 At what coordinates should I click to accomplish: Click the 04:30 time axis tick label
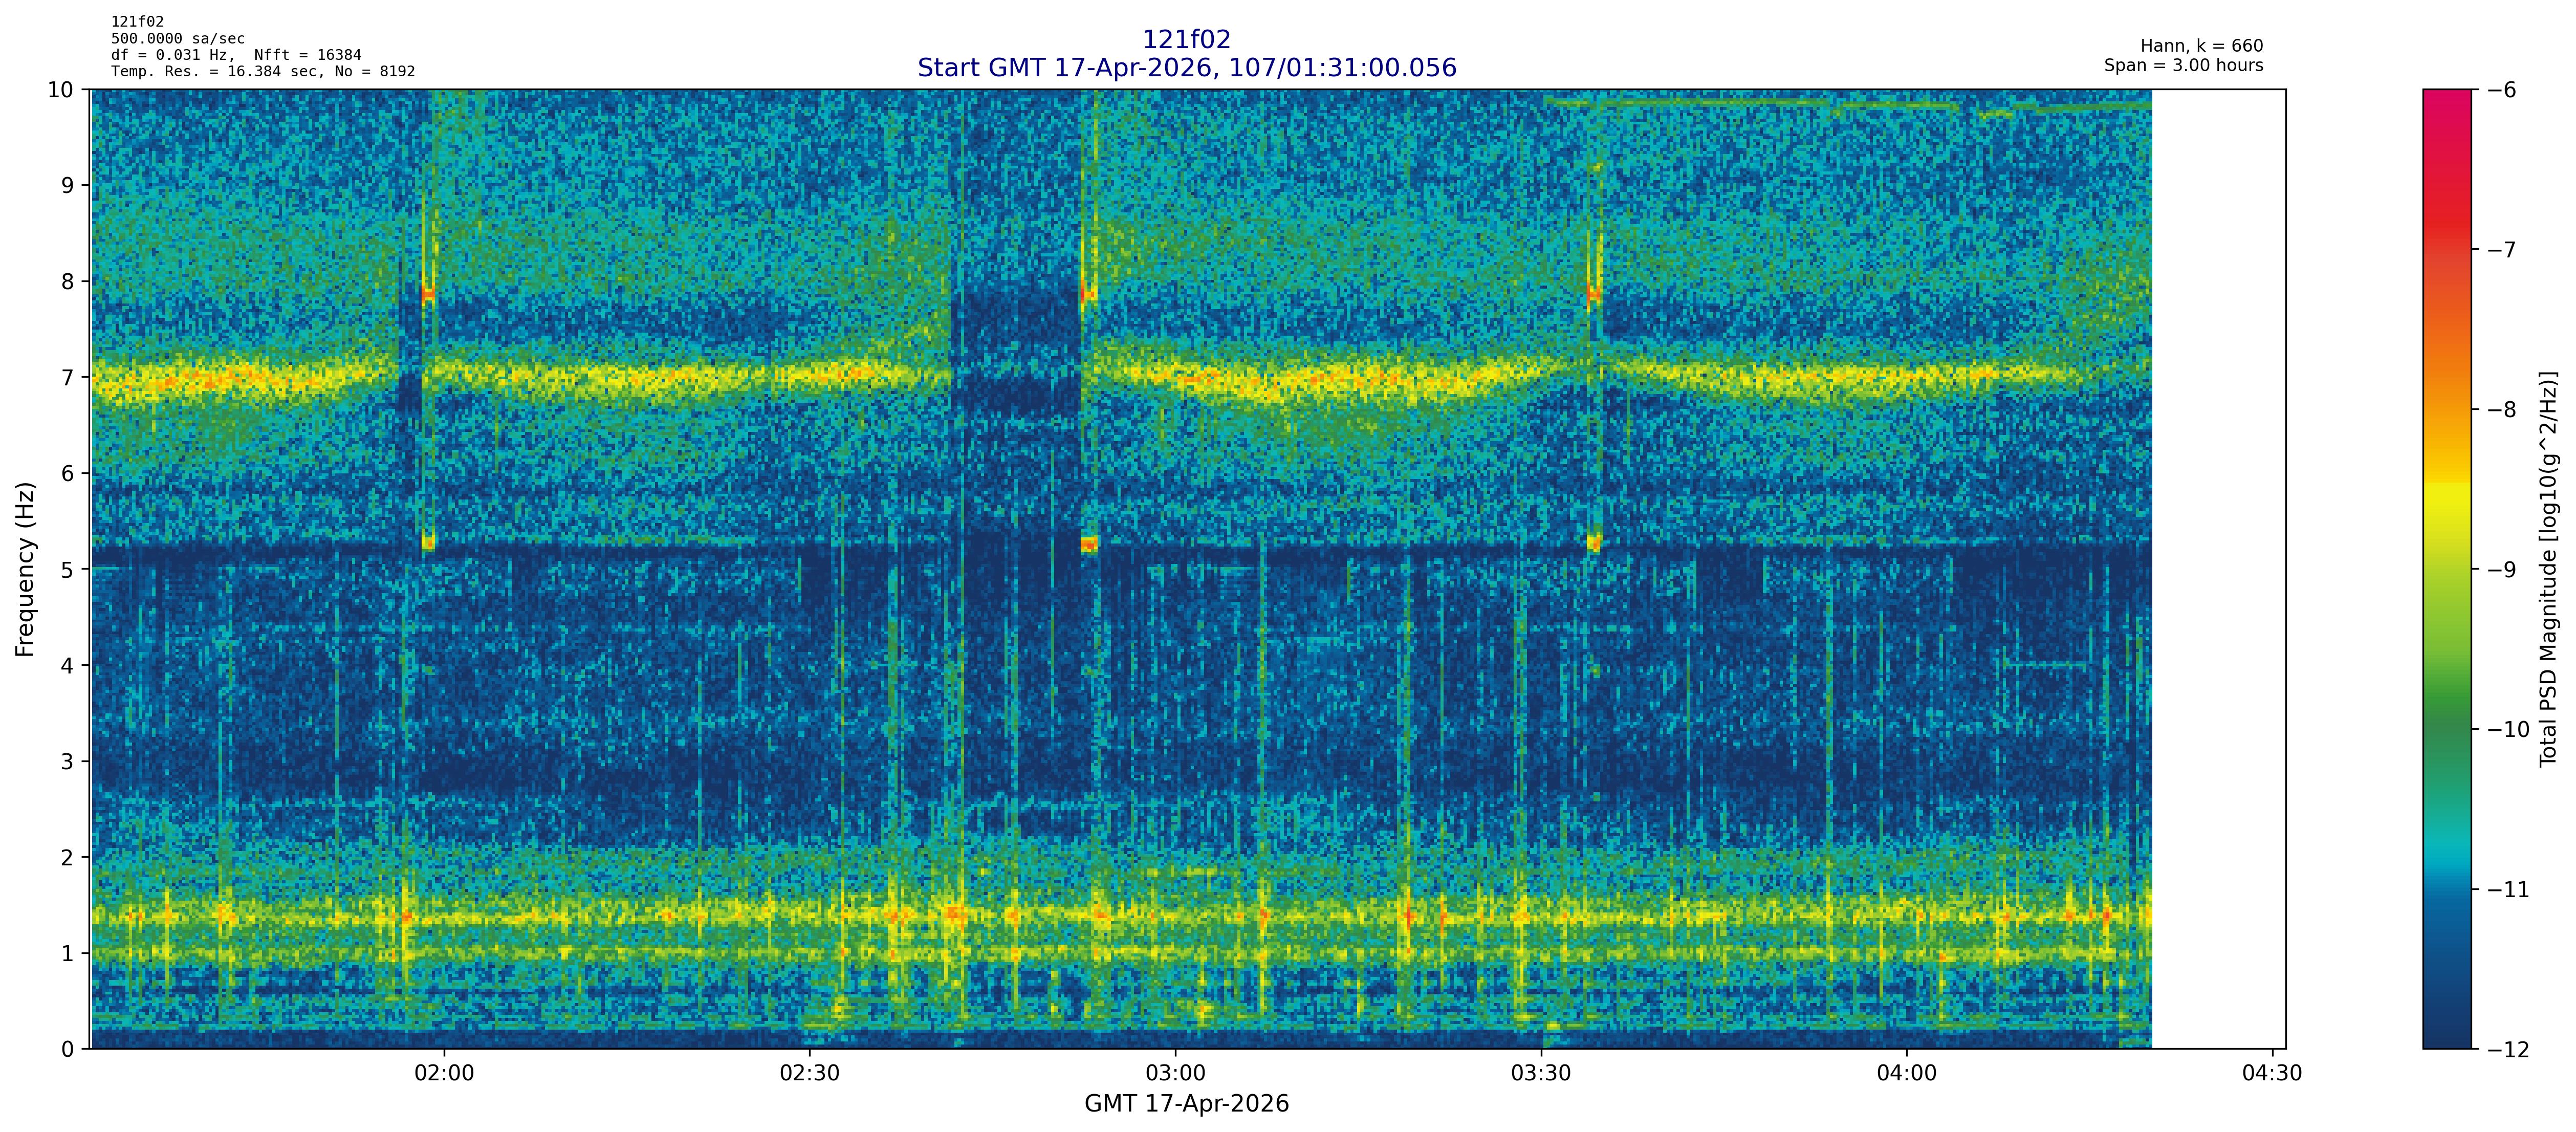coord(2272,1074)
